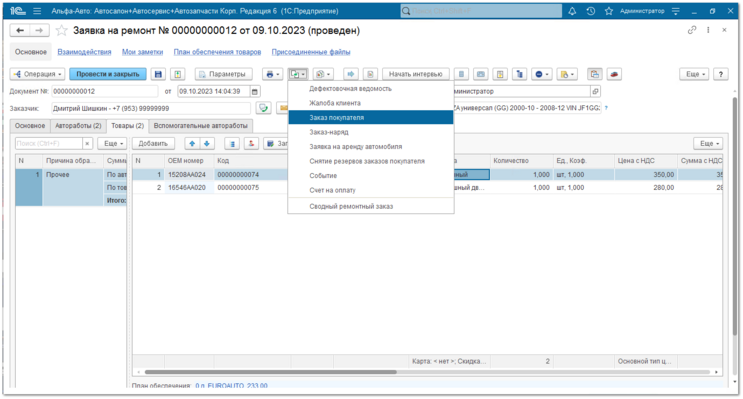
Task: Open the reports dropdown icon next to create-based-on
Action: (323, 74)
